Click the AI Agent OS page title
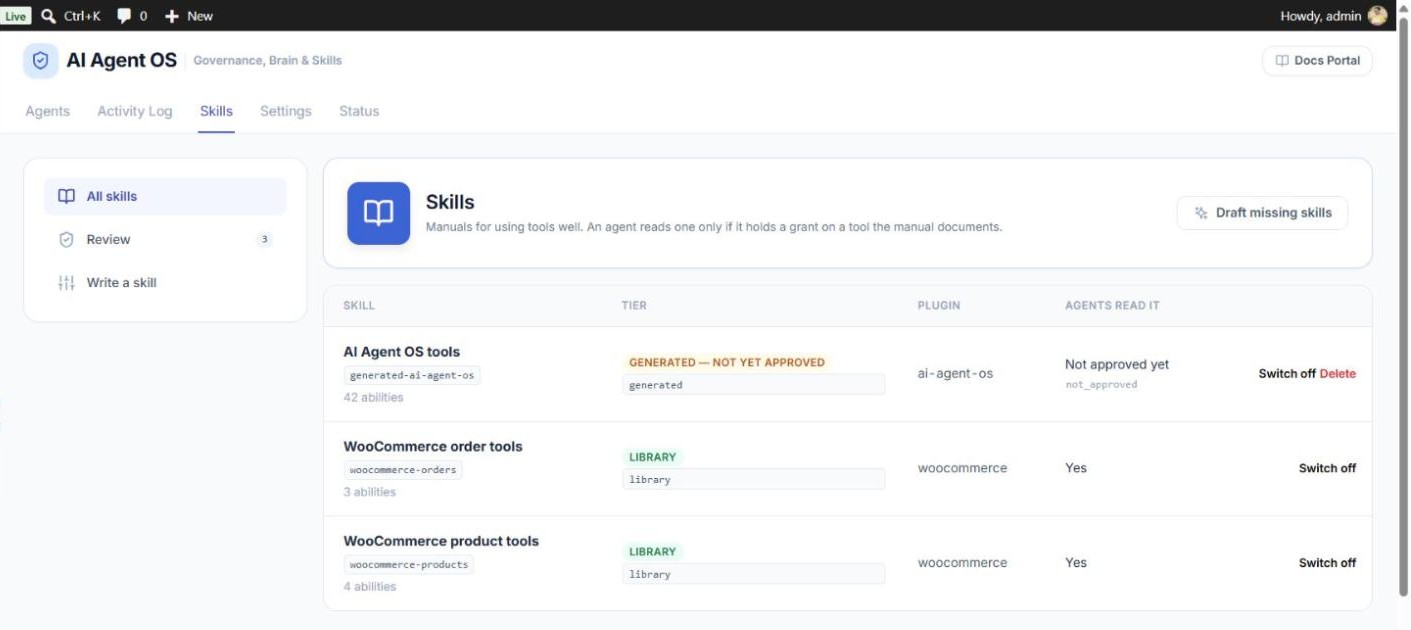Viewport: 1411px width, 630px height. (121, 61)
